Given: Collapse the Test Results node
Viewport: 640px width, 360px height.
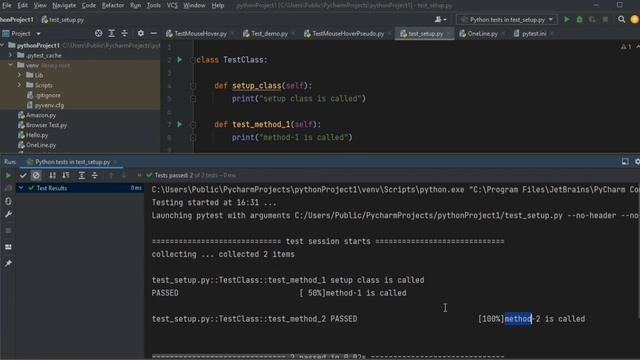Looking at the screenshot, I should [20, 188].
